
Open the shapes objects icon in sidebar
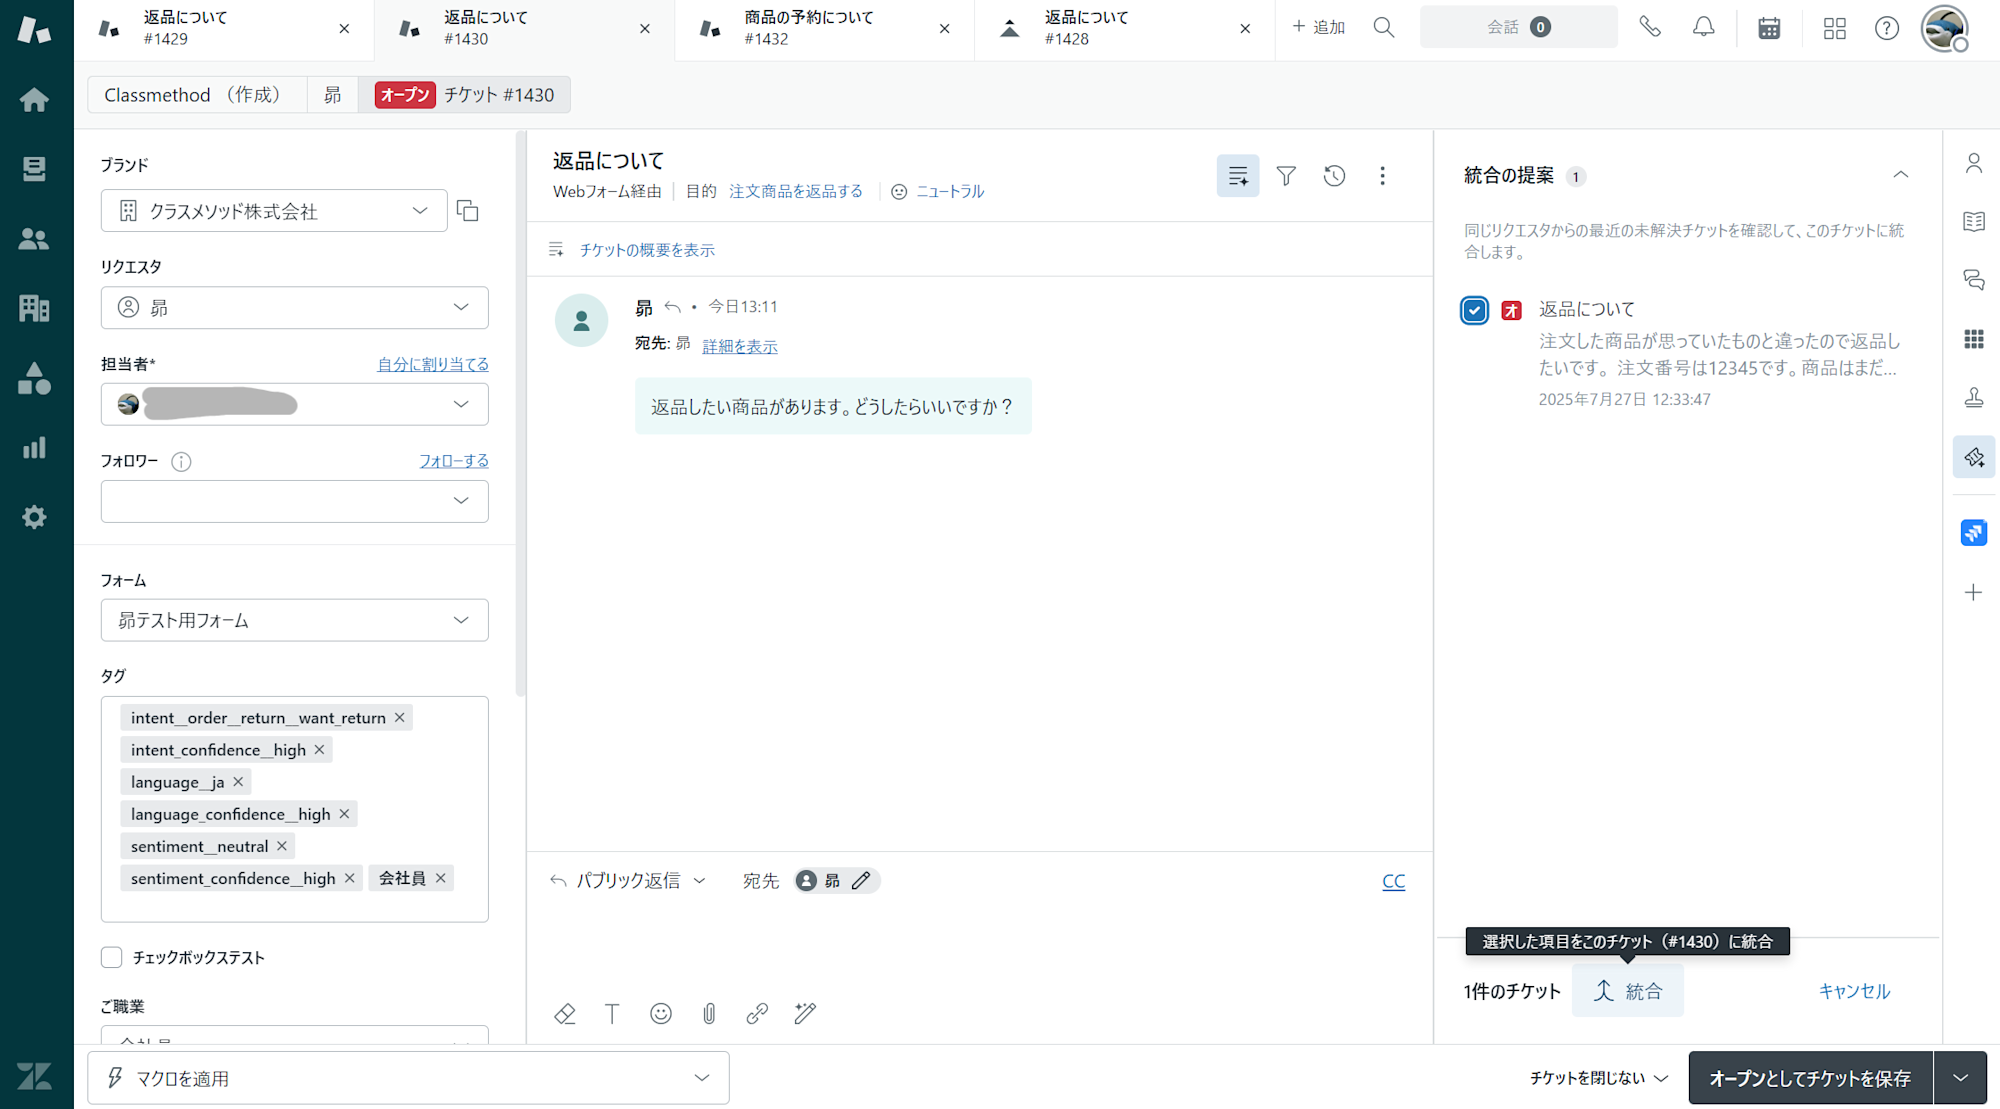click(x=35, y=378)
